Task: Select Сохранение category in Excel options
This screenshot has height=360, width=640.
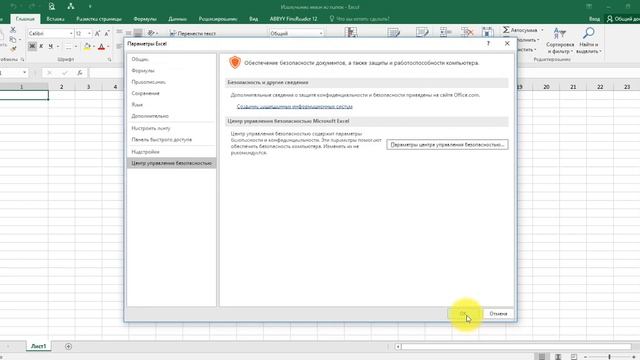Action: pos(171,93)
